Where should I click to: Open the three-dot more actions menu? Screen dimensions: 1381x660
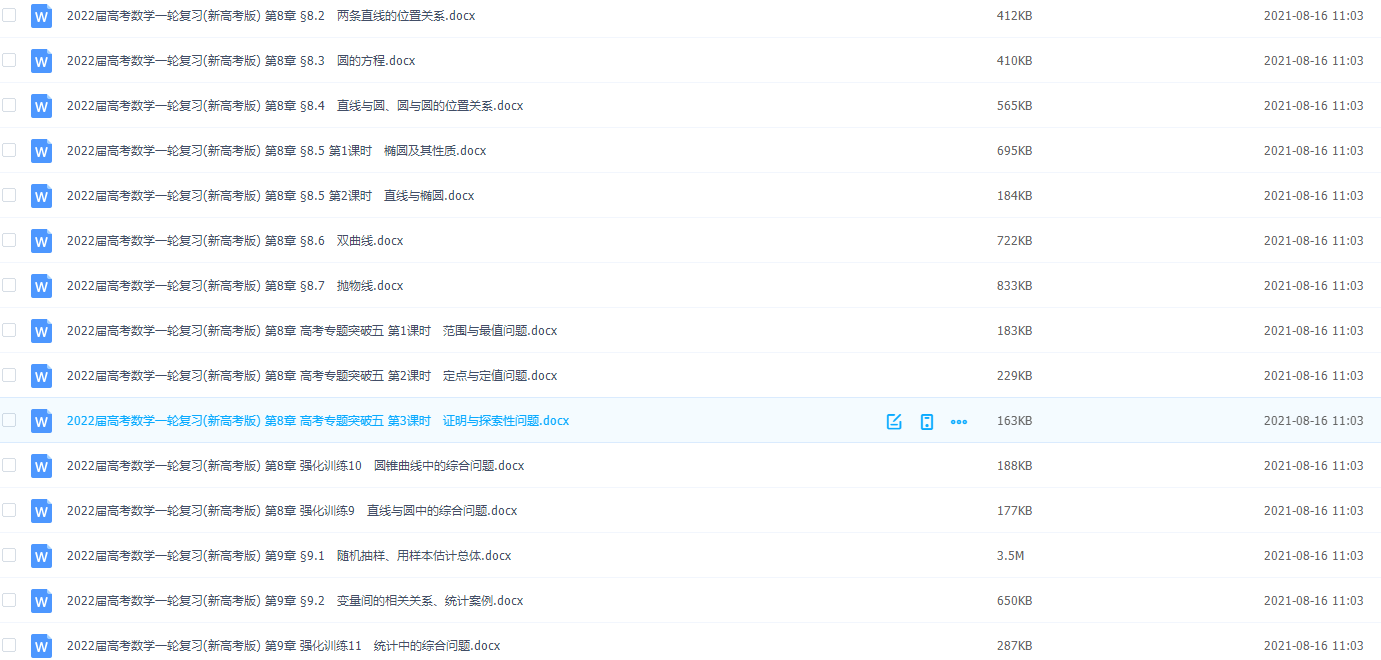pos(958,421)
